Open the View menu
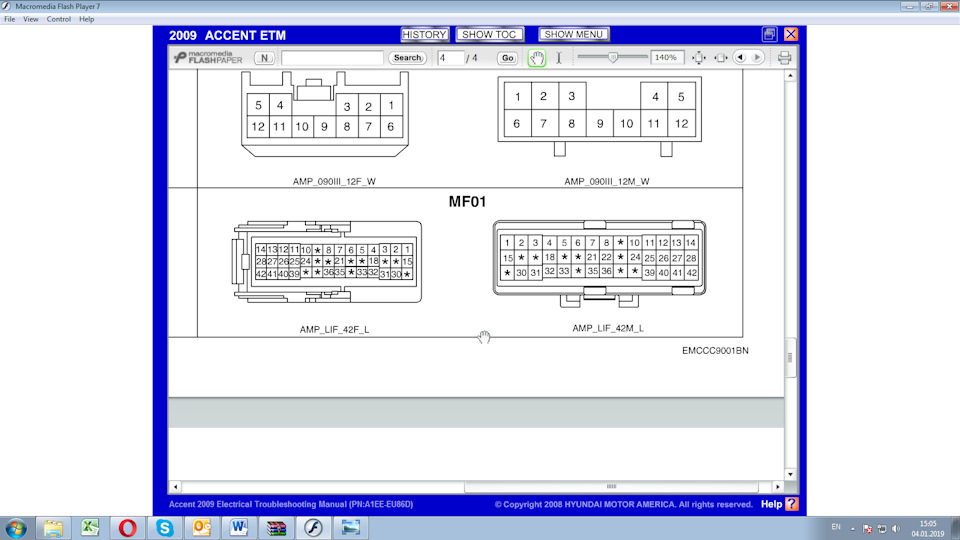This screenshot has height=540, width=960. [31, 19]
